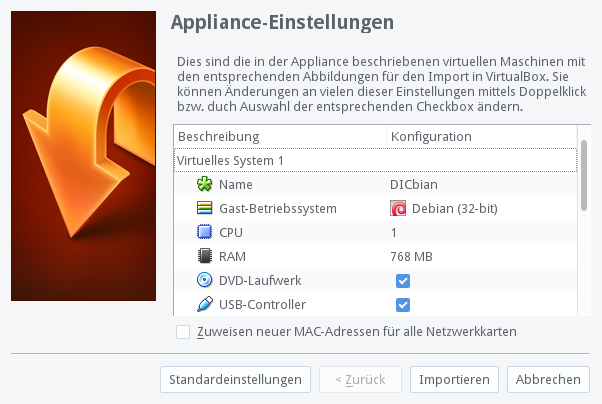Click the Abbrechen button
This screenshot has height=404, width=602.
548,379
